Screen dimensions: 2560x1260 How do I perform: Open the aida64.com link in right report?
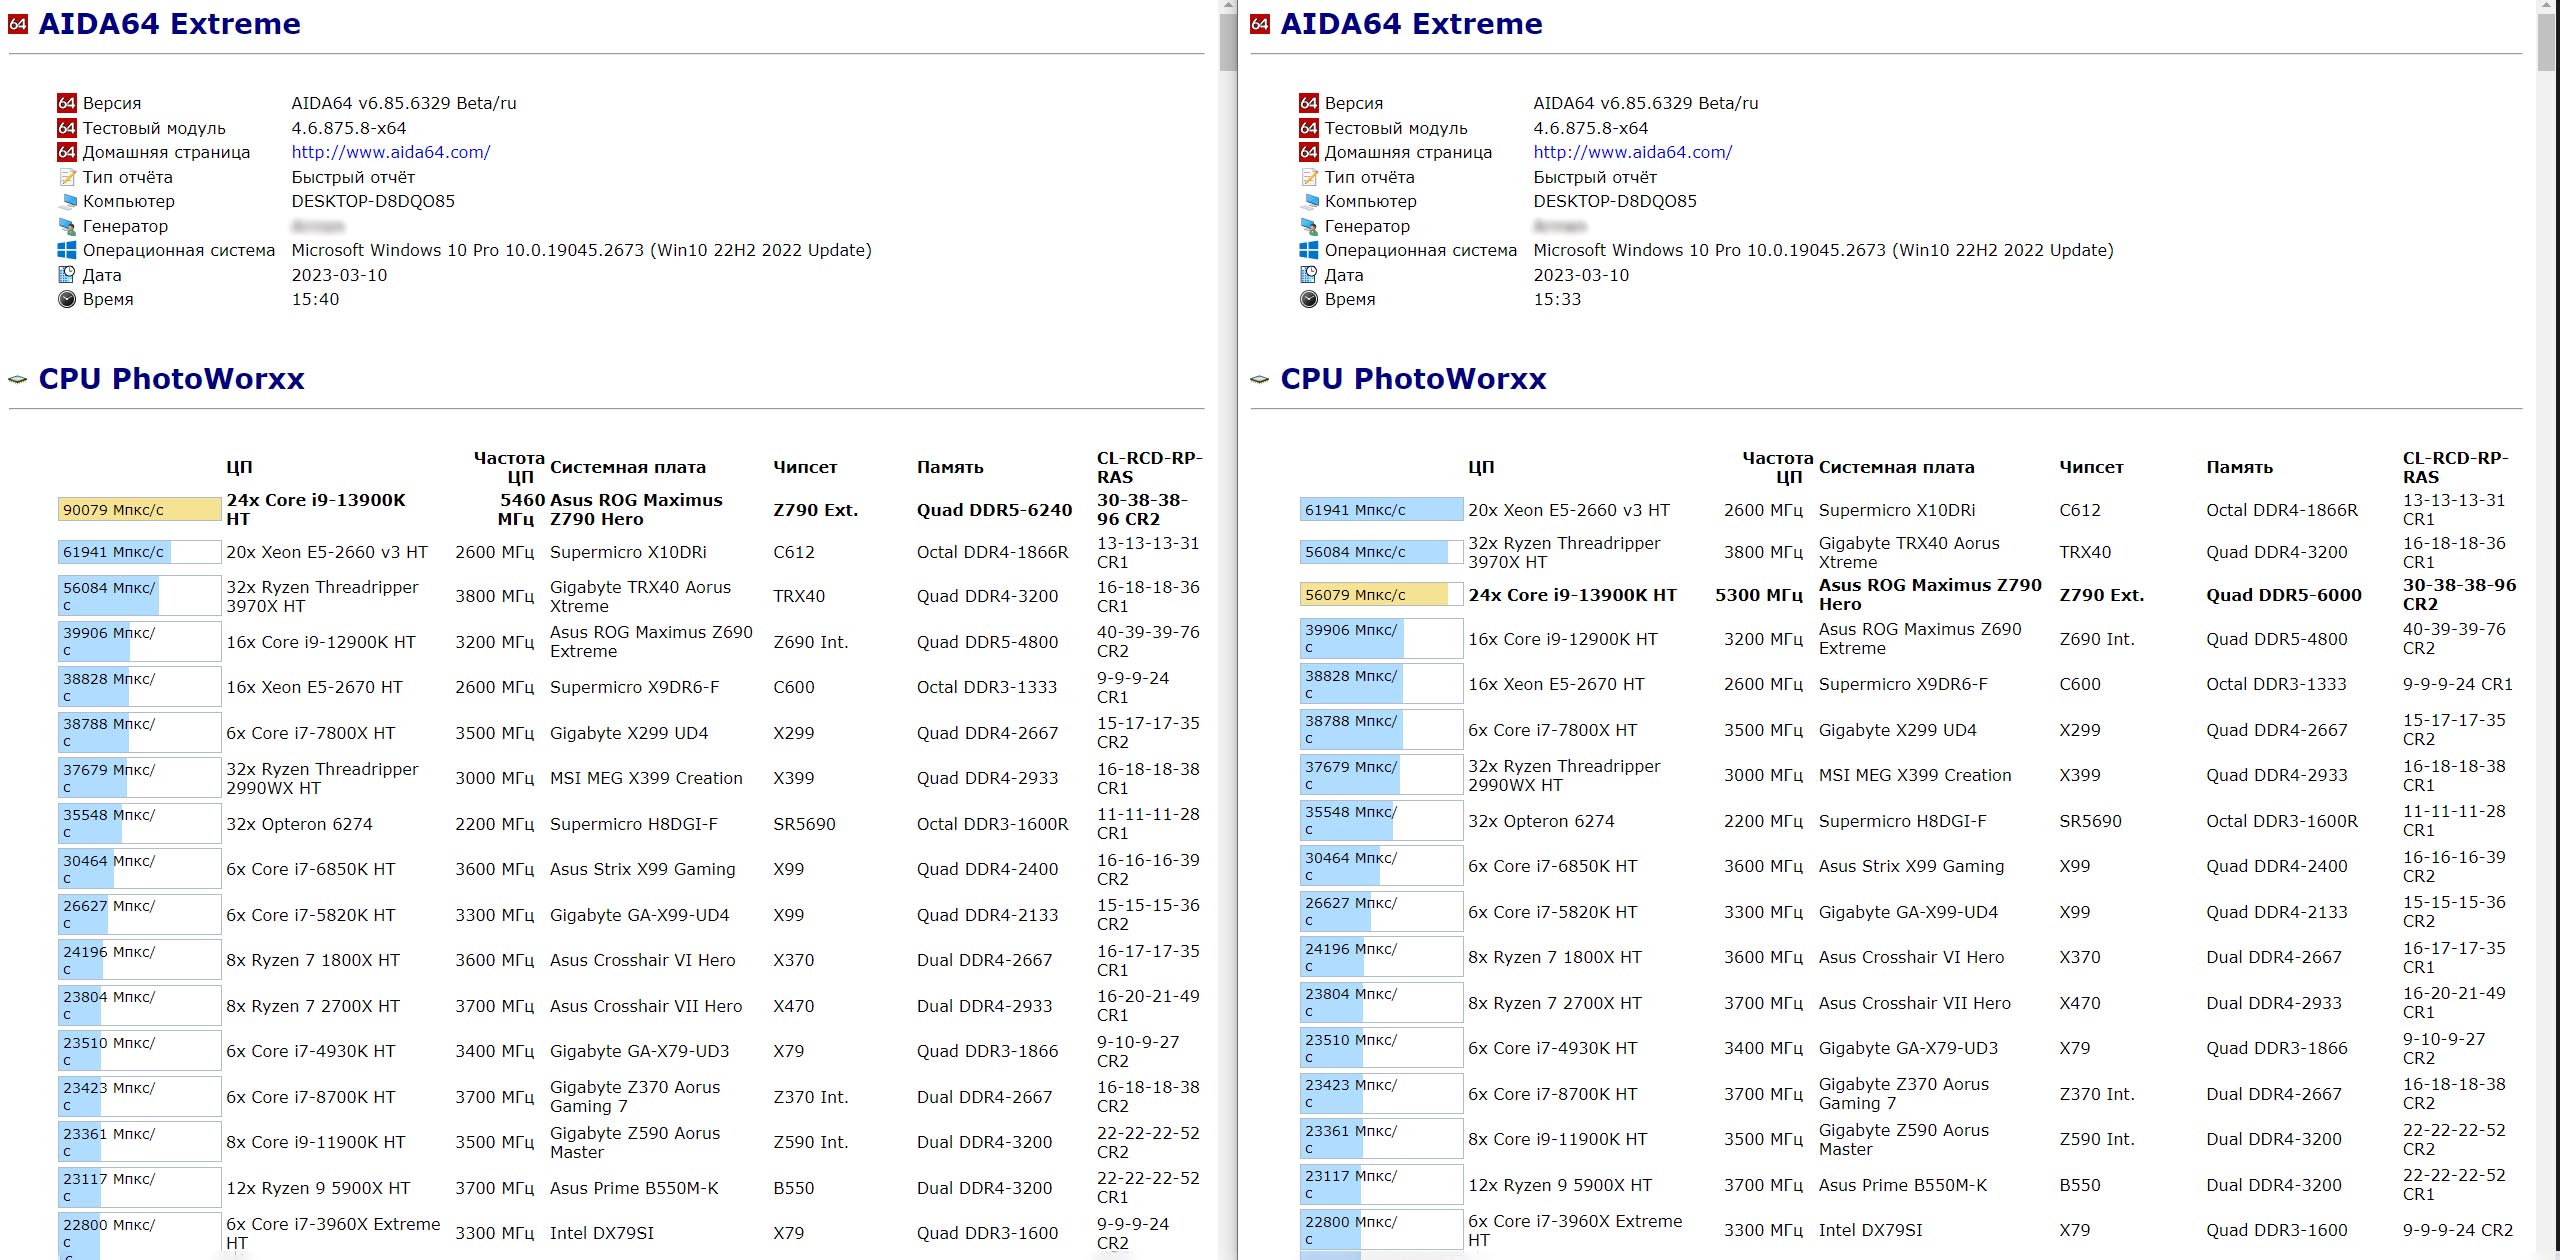pos(1633,152)
